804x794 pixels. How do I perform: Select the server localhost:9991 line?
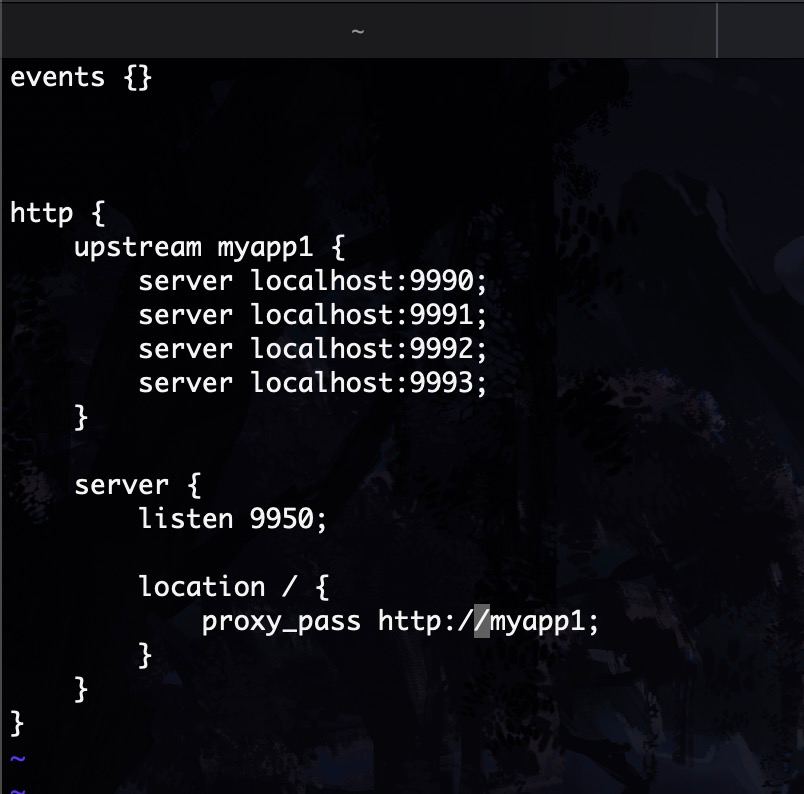point(312,315)
